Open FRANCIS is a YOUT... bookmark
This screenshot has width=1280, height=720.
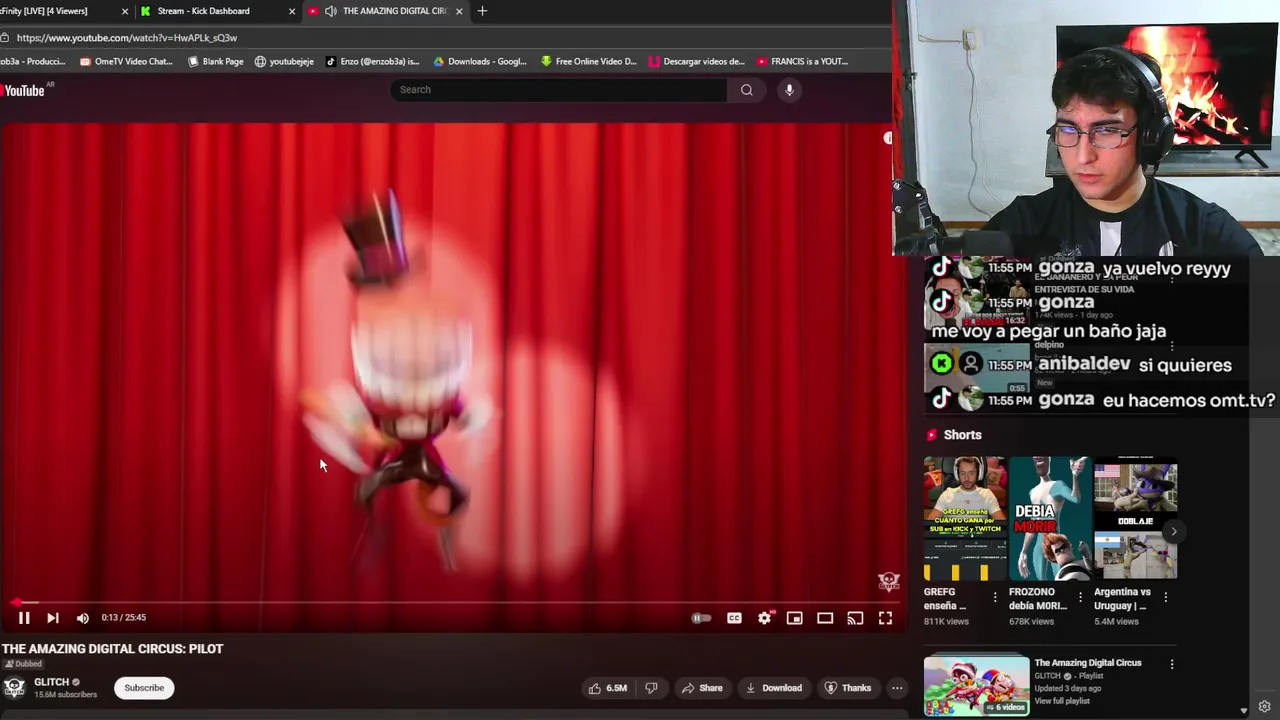coord(803,61)
